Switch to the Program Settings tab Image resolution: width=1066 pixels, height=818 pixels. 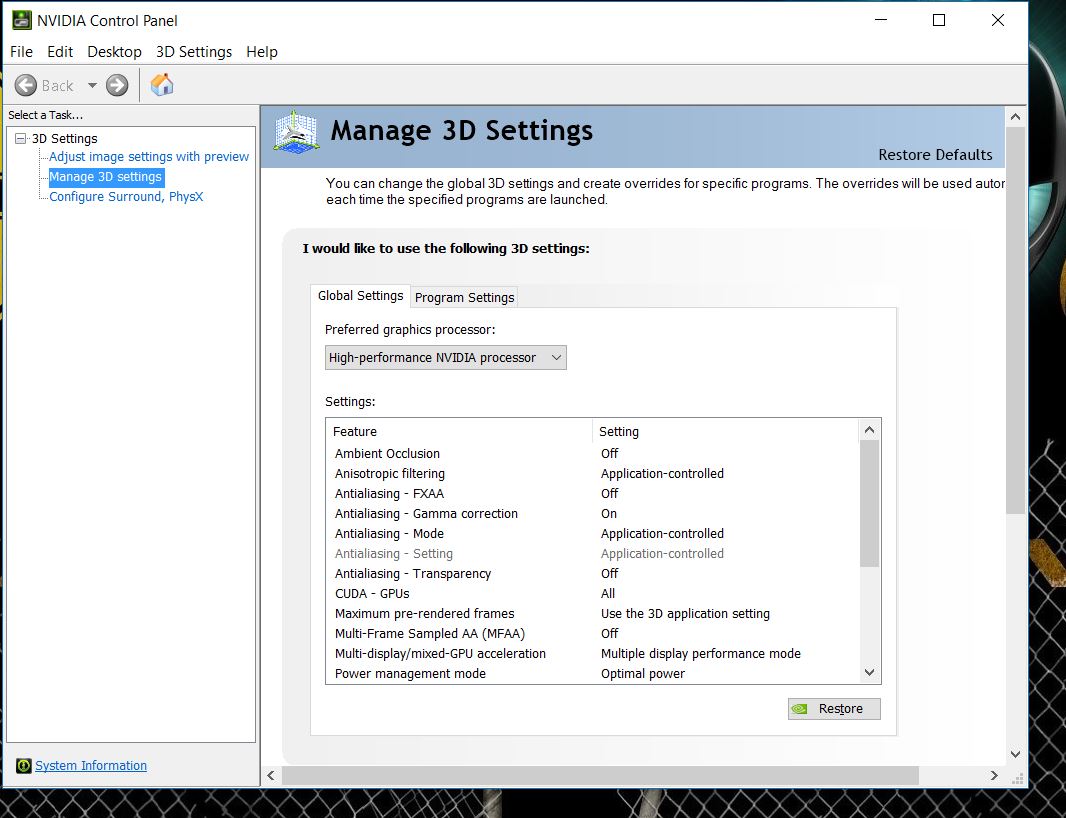[x=464, y=298]
